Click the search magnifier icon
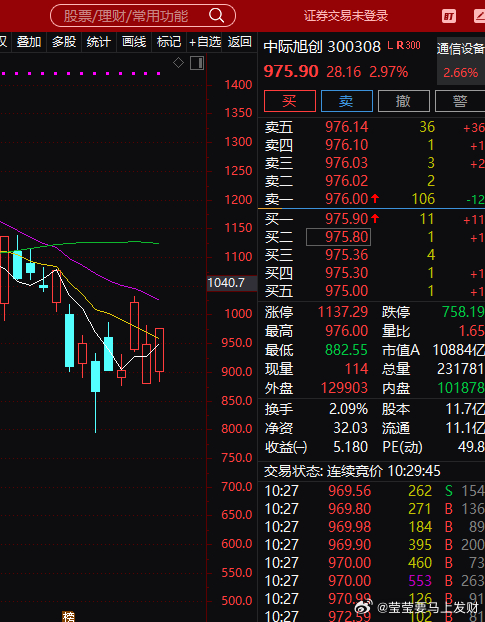485x622 pixels. (217, 15)
